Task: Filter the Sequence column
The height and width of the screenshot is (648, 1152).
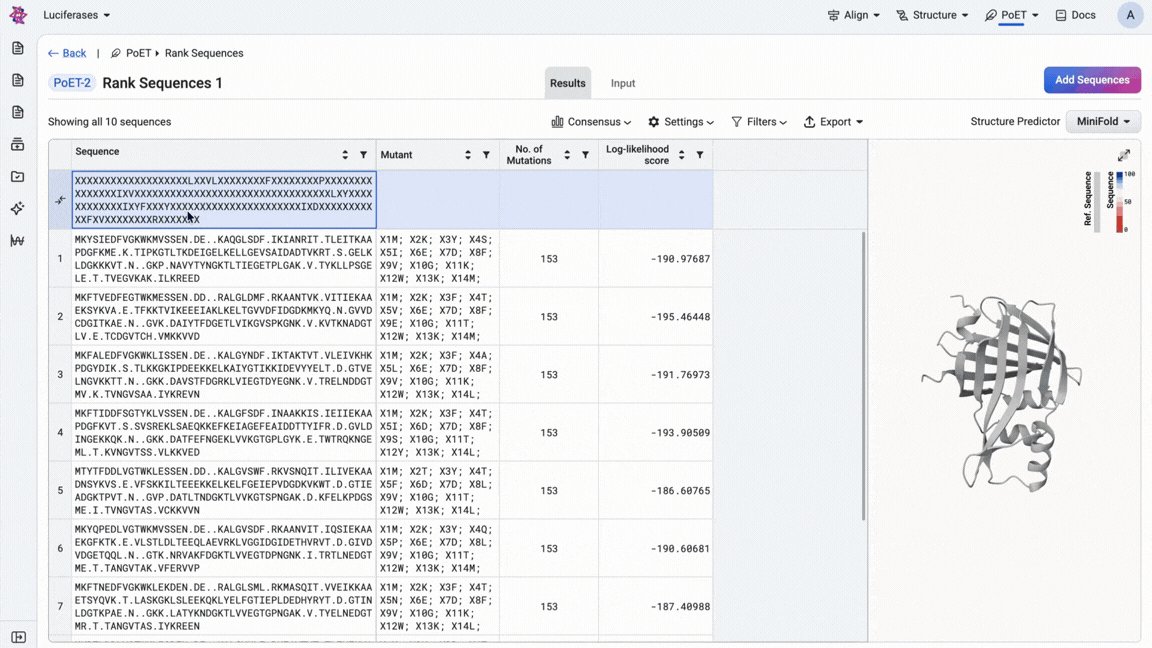Action: pyautogui.click(x=363, y=155)
